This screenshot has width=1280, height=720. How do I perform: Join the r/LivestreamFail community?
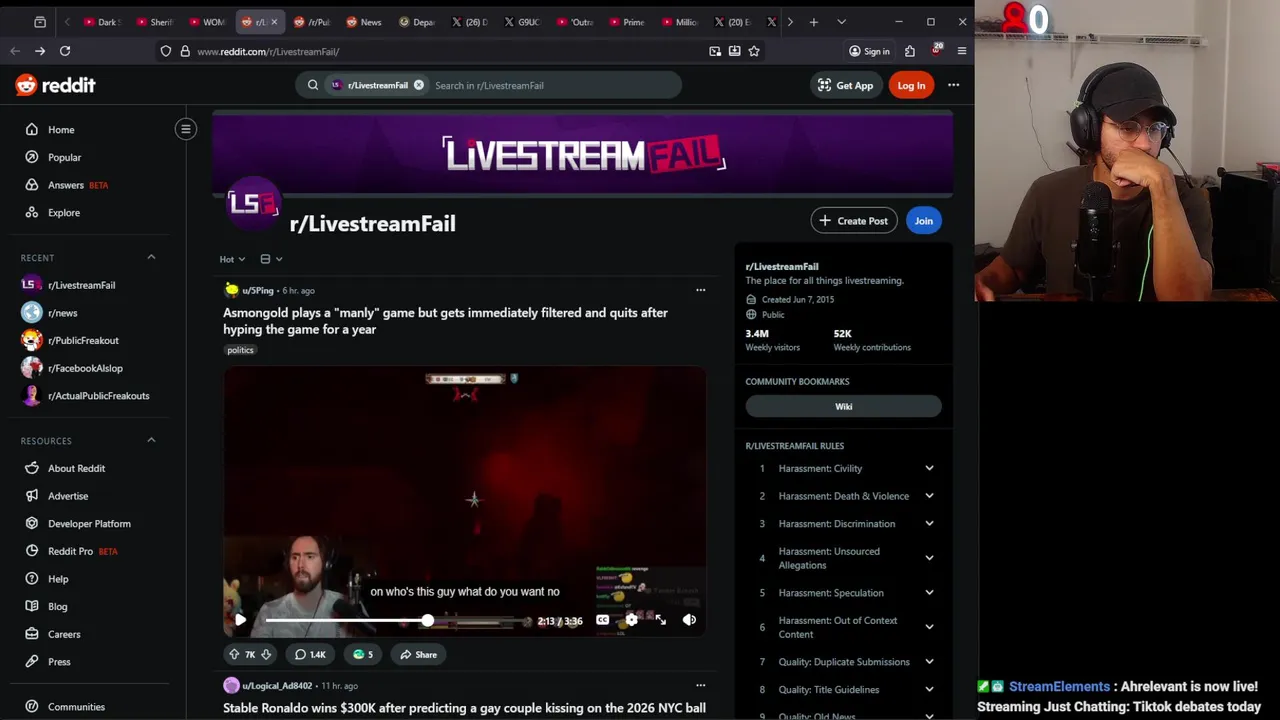923,221
